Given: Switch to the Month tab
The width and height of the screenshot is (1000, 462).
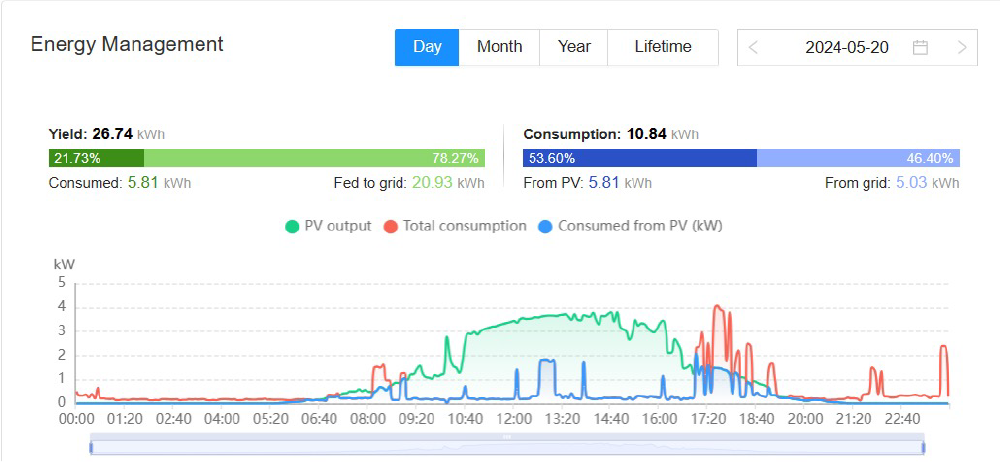Looking at the screenshot, I should click(x=499, y=47).
